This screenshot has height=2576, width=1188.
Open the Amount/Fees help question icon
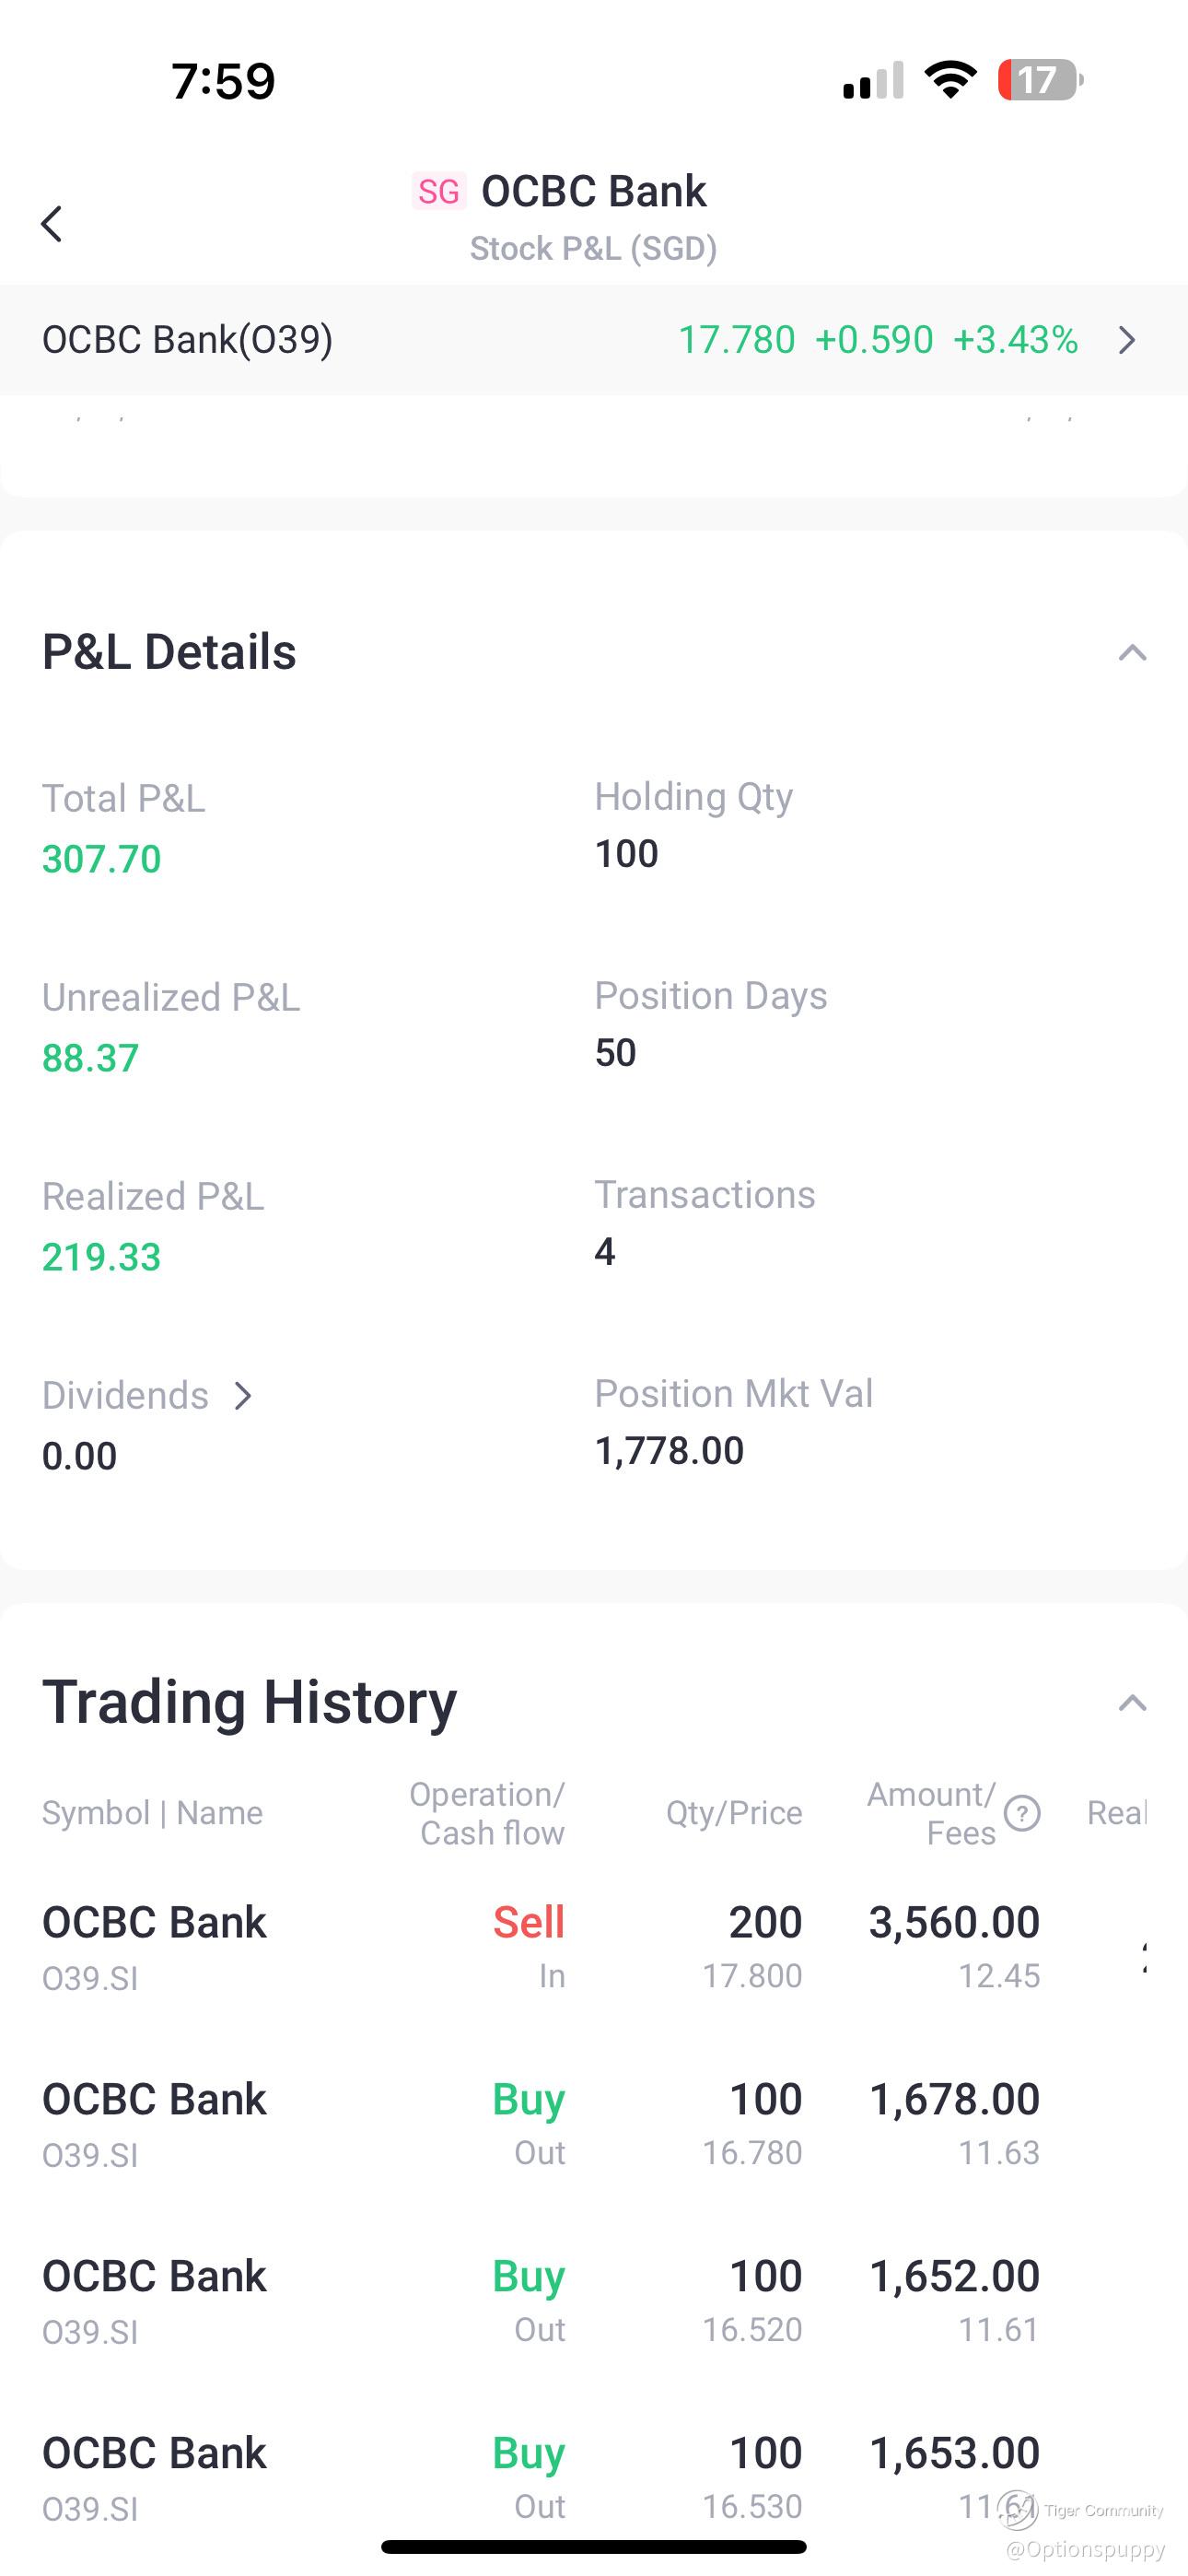point(1022,1813)
